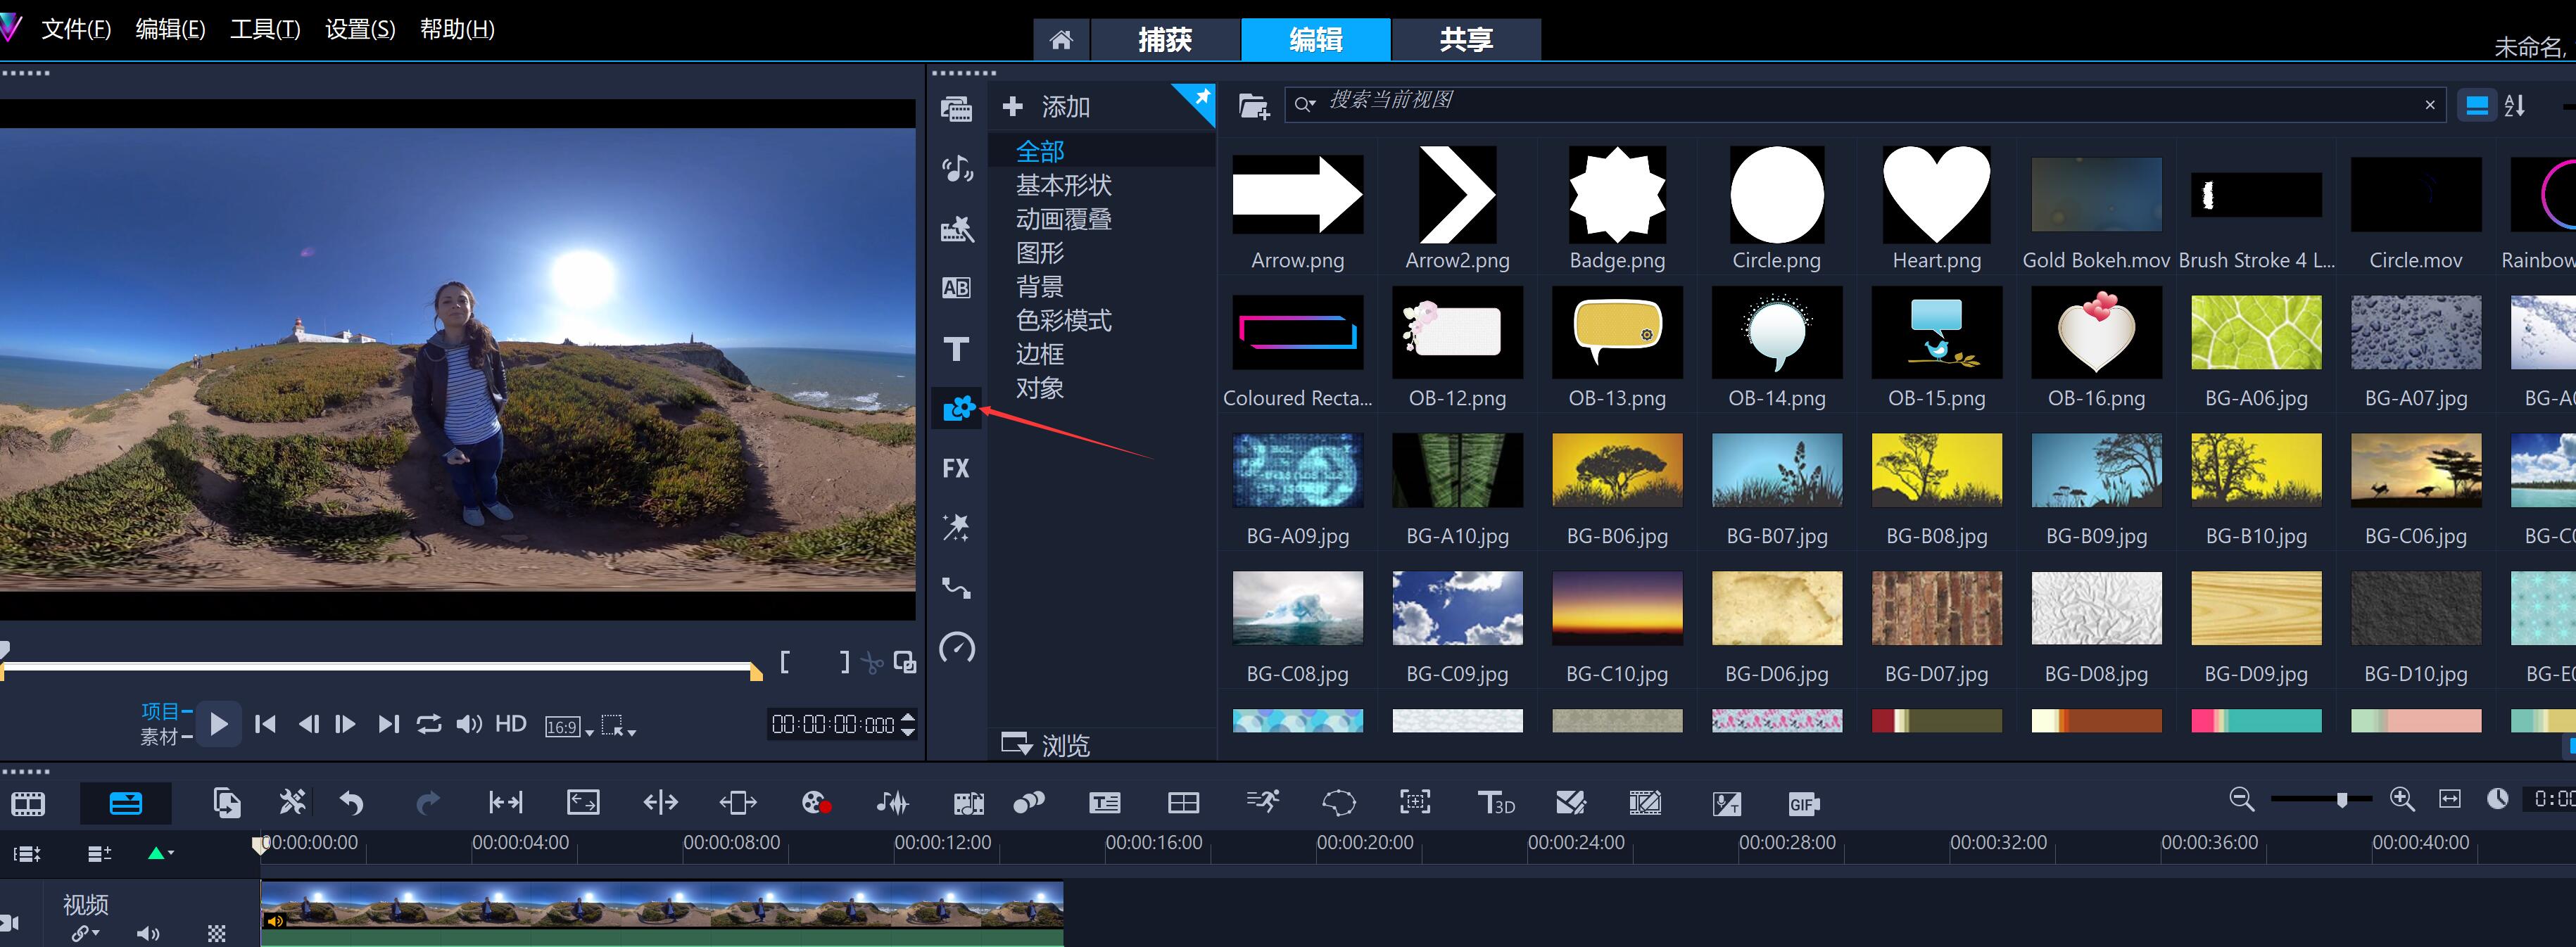Open the chapter/cue point green triangle menu
The height and width of the screenshot is (947, 2576).
point(160,853)
